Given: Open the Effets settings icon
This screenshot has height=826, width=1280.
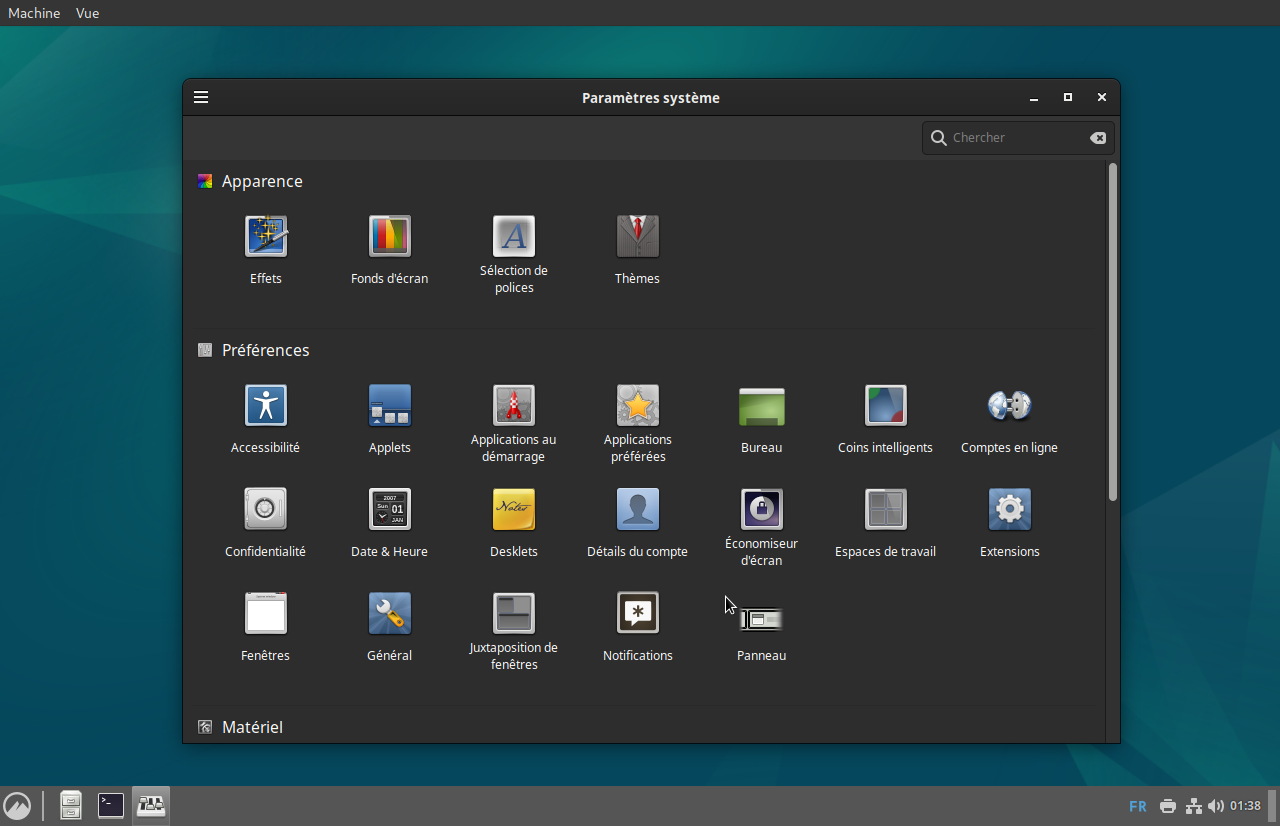Looking at the screenshot, I should pyautogui.click(x=266, y=237).
